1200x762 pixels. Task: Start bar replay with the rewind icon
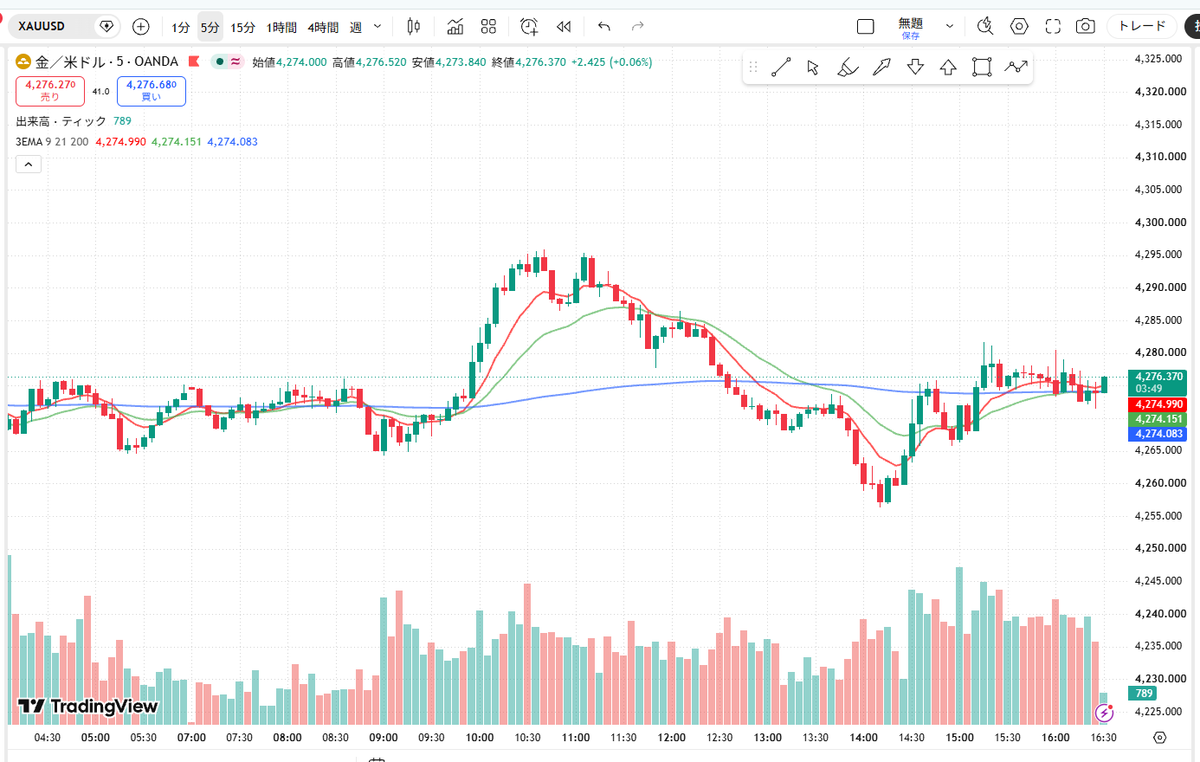[564, 27]
